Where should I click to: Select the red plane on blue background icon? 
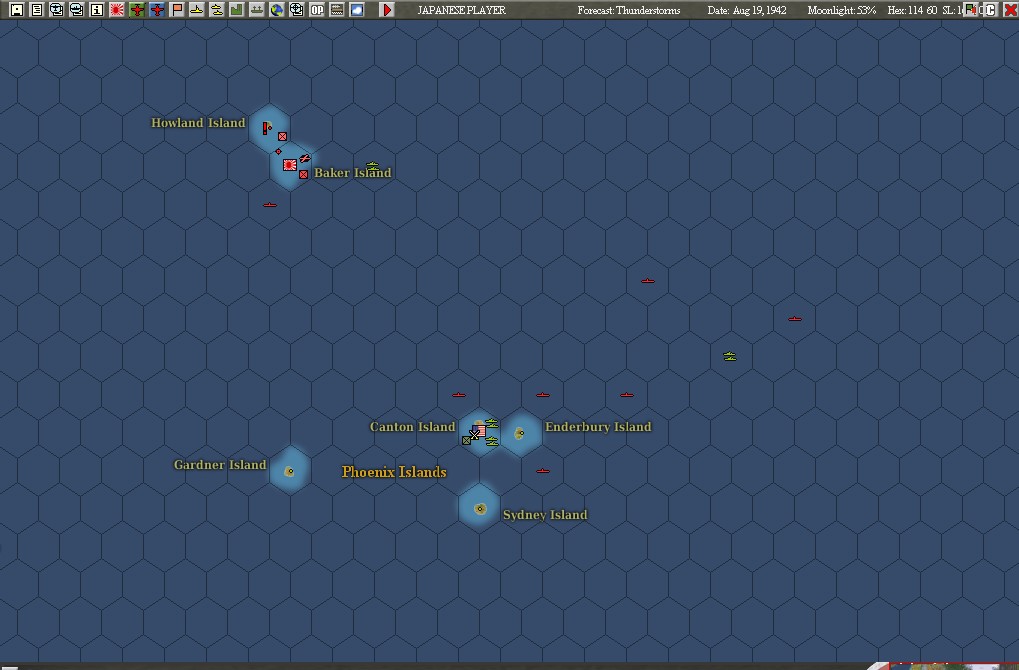157,10
